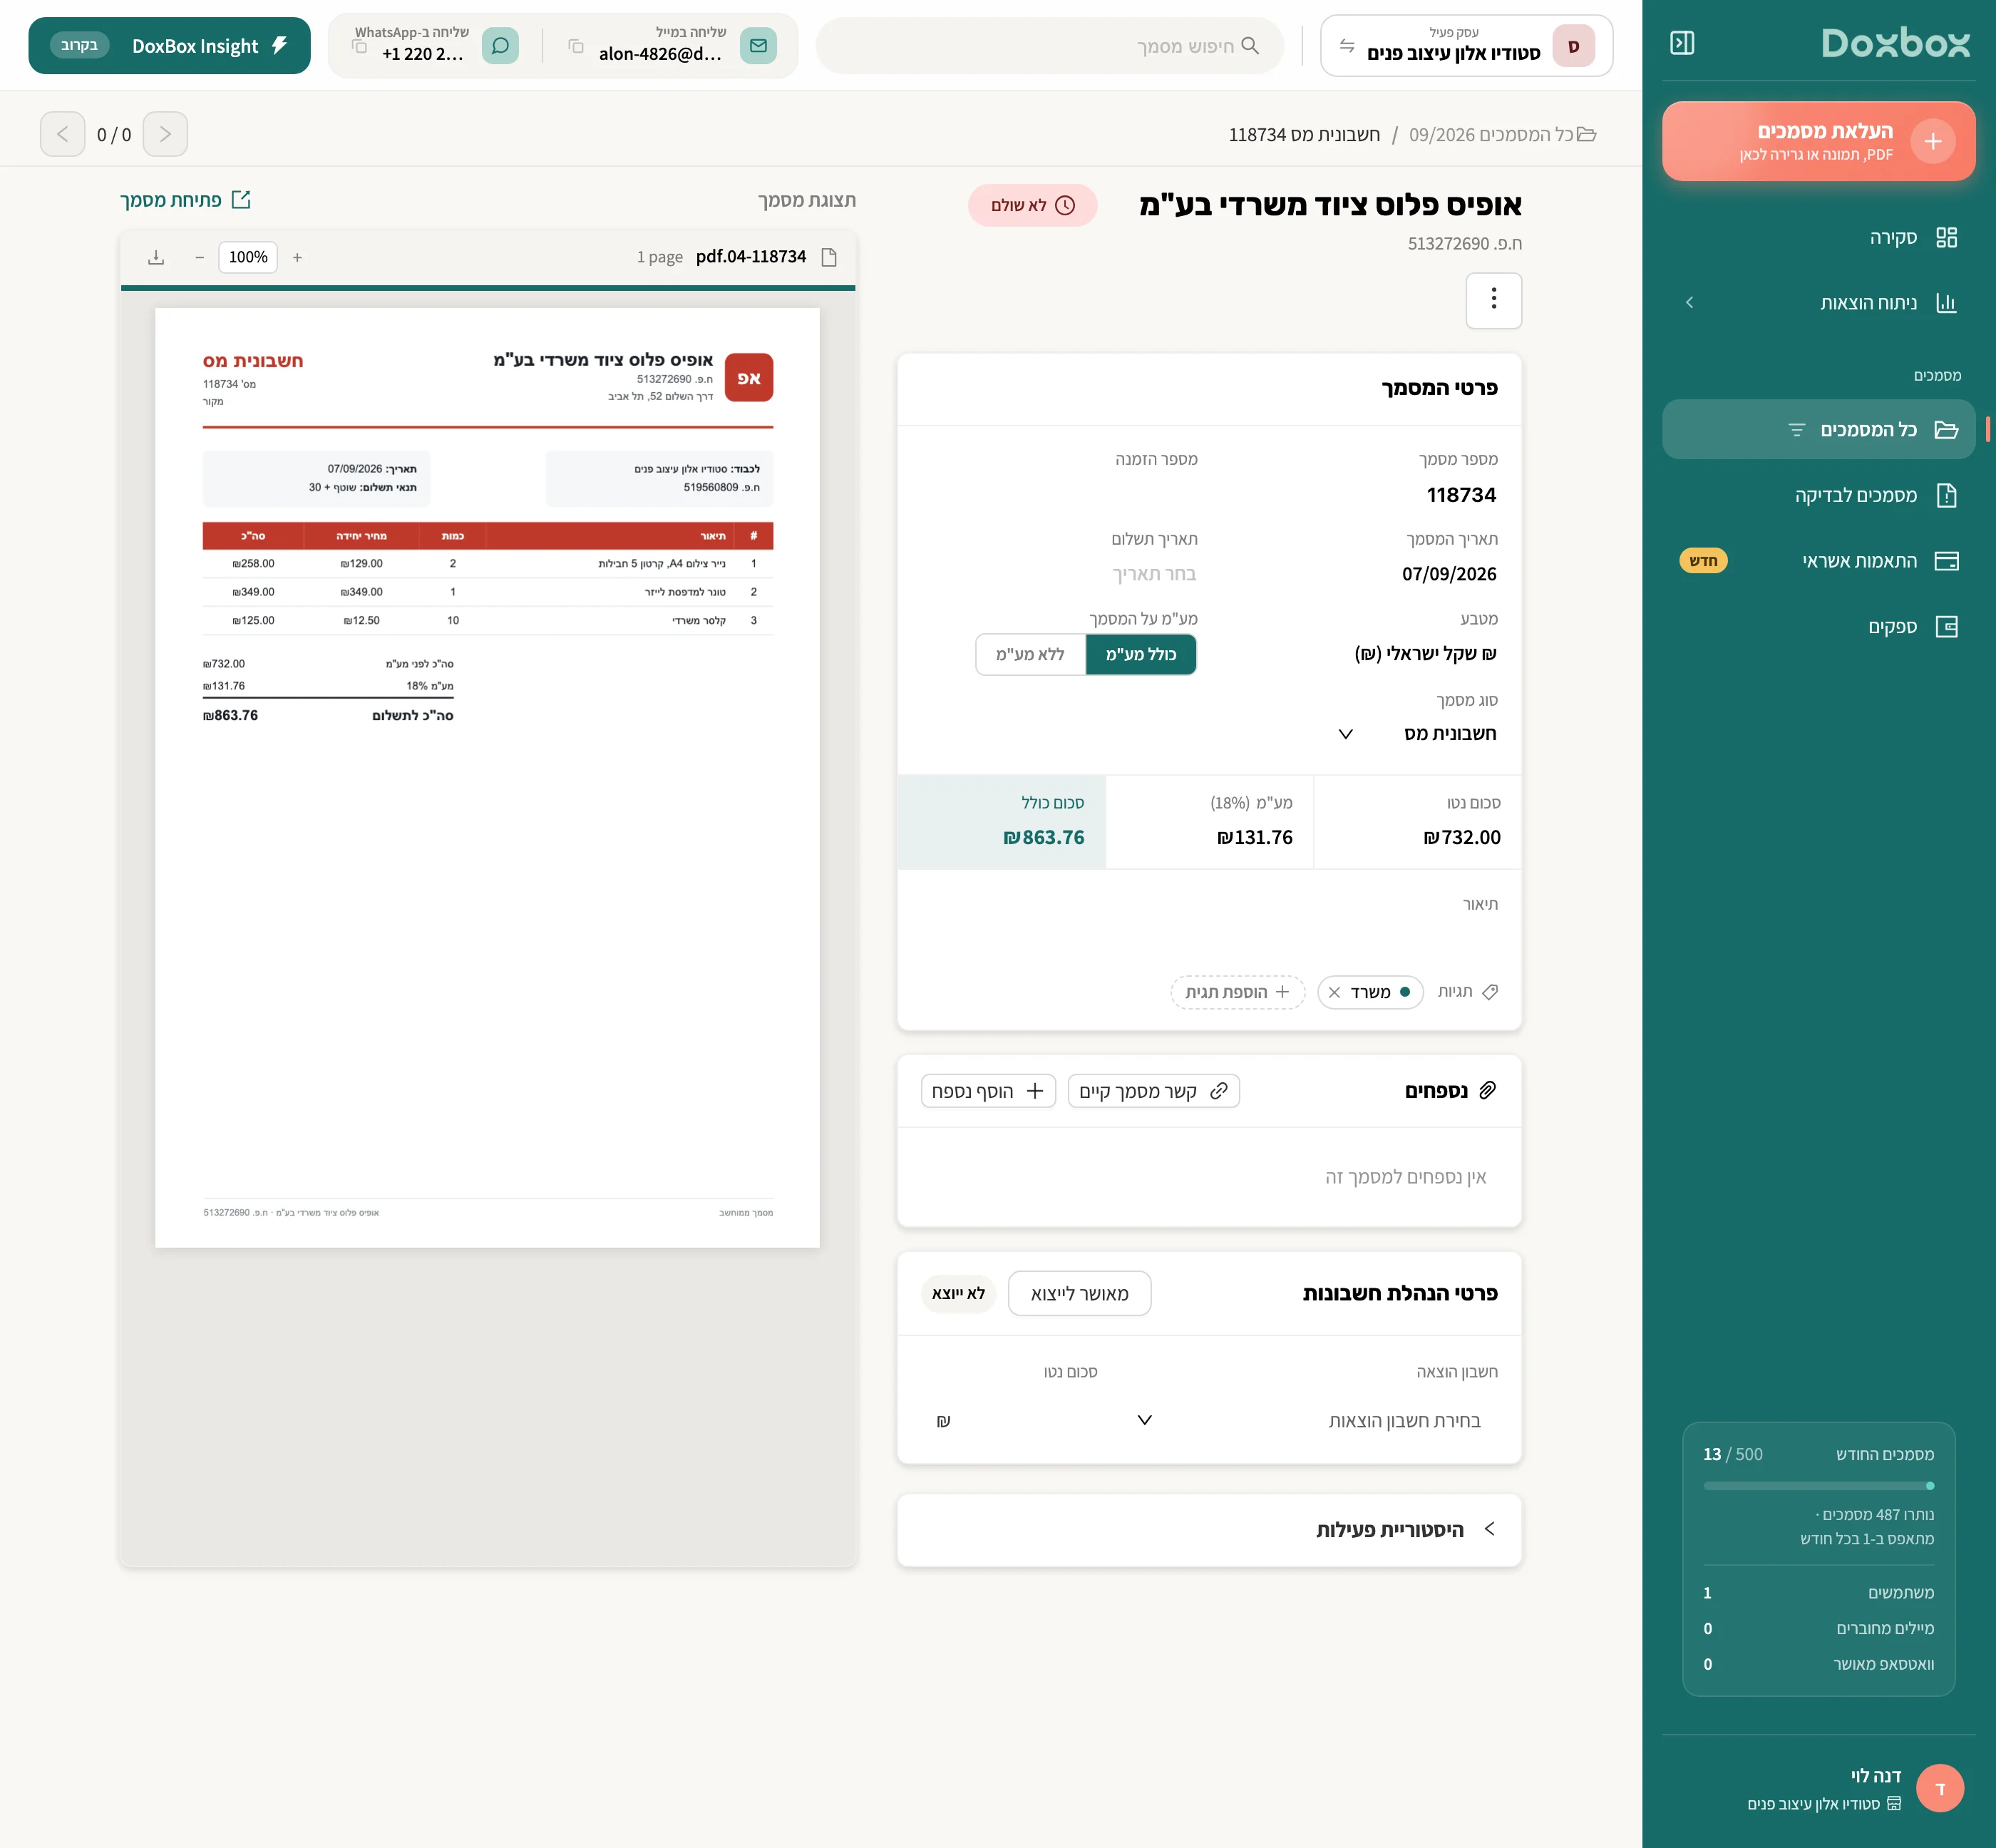The height and width of the screenshot is (1848, 1996).
Task: Expand ניתוח הוצאות submenu chevron
Action: (x=1689, y=303)
